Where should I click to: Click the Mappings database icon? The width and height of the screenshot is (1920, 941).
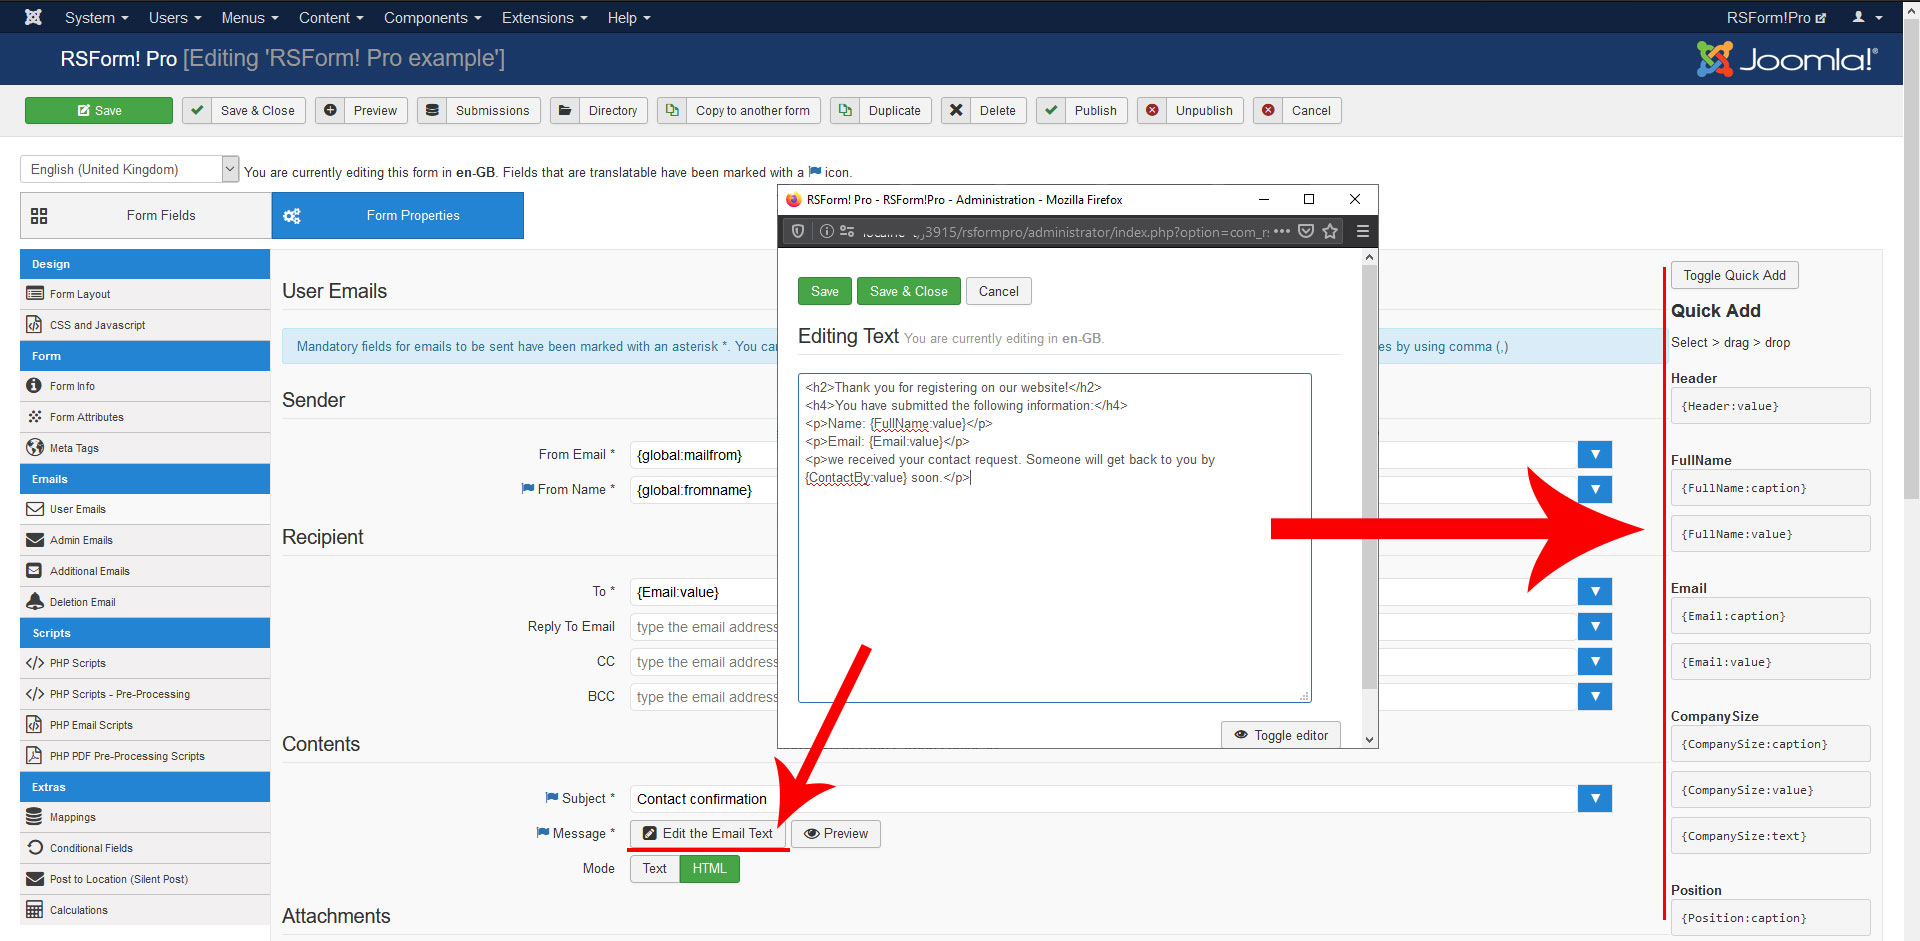35,817
